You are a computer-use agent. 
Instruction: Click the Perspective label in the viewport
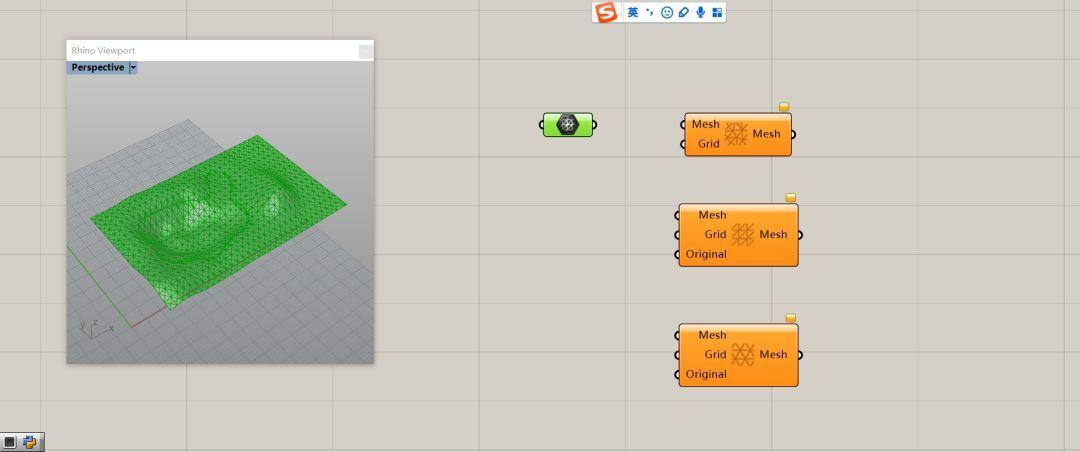point(98,68)
